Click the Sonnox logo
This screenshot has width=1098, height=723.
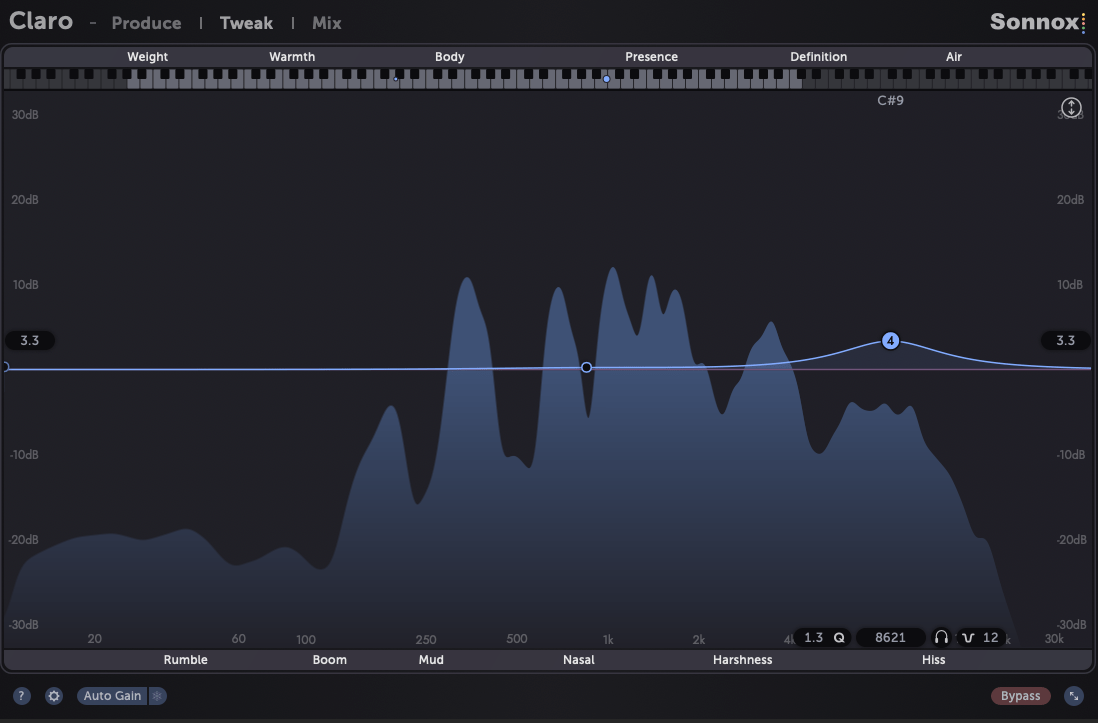pos(1031,21)
